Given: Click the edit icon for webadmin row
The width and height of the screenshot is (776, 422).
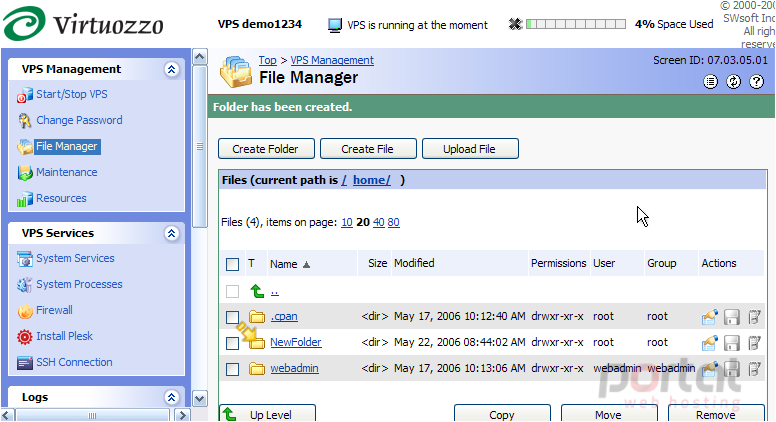Looking at the screenshot, I should (x=754, y=369).
